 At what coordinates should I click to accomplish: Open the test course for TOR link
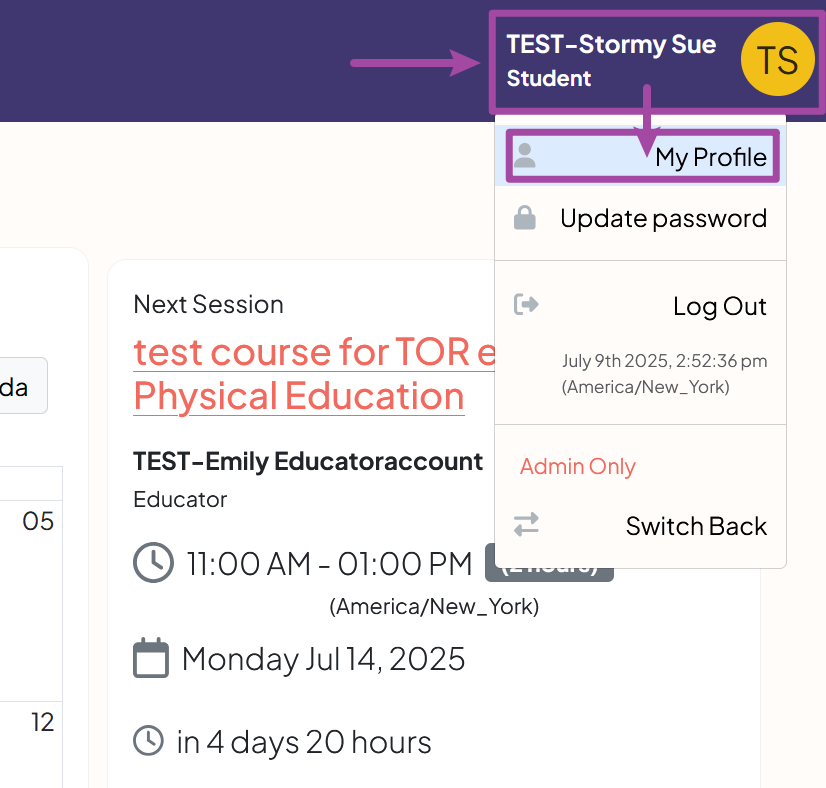pos(314,352)
